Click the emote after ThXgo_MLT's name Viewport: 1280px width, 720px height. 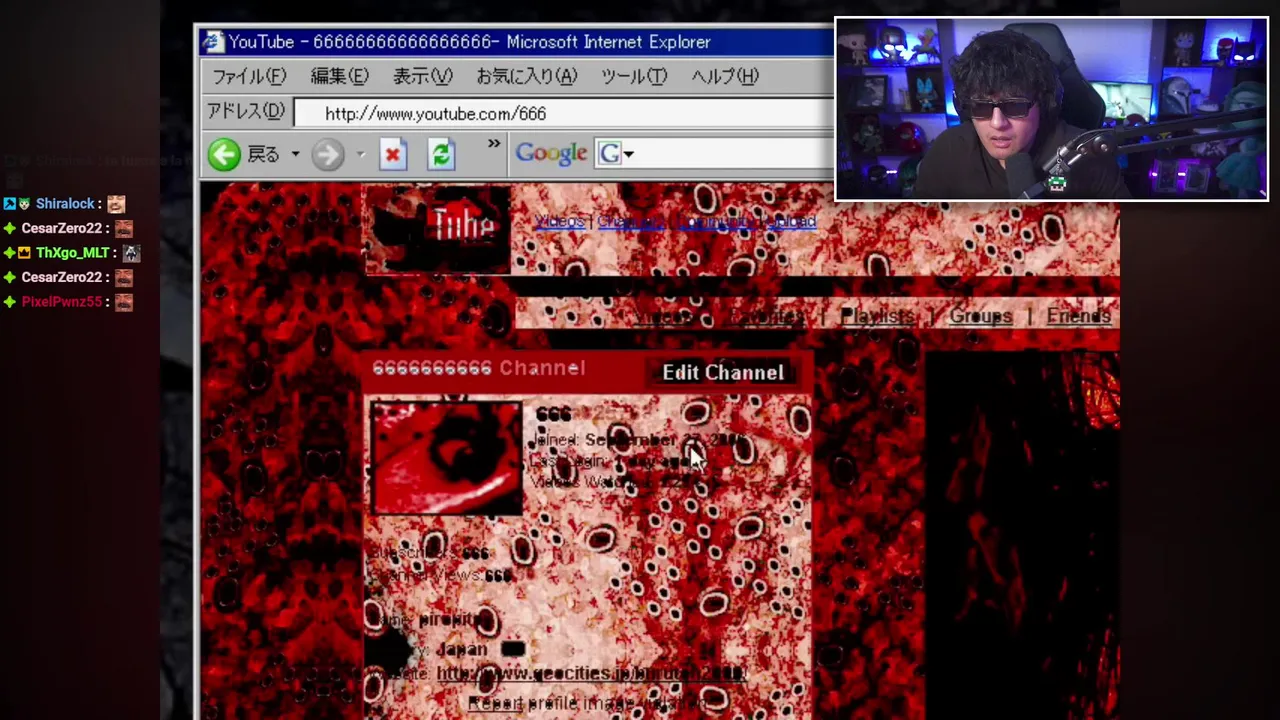pyautogui.click(x=131, y=253)
